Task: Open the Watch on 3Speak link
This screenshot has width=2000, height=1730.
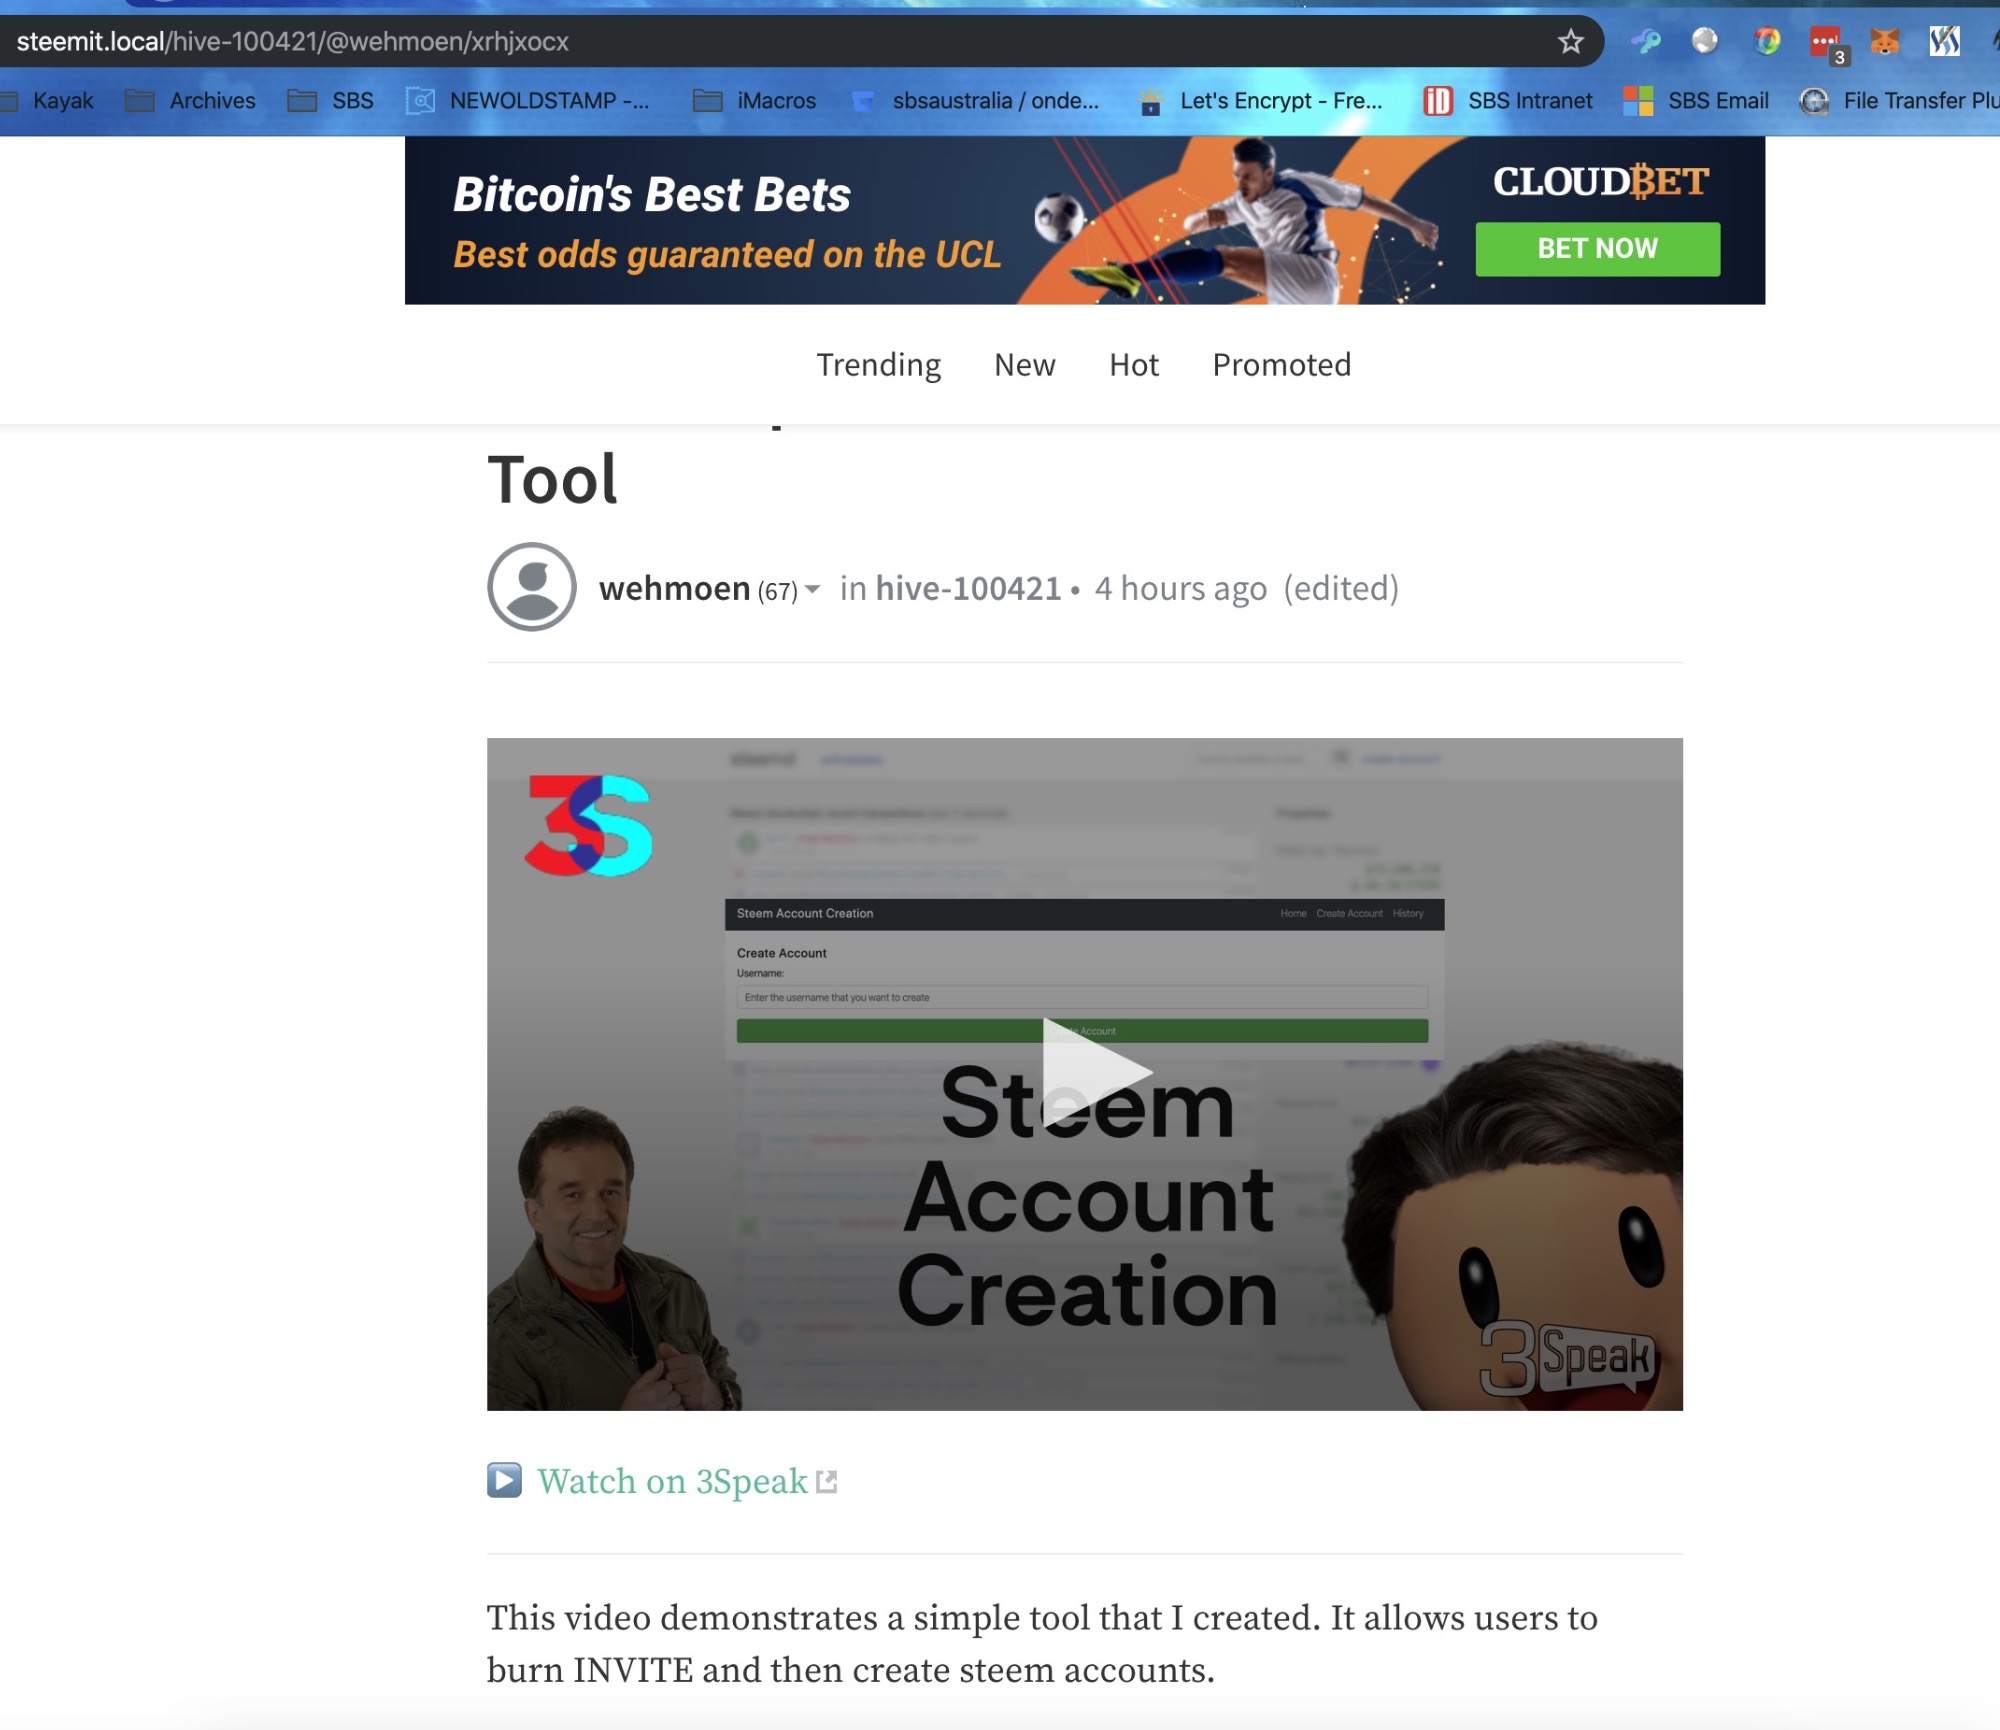Action: tap(671, 1481)
